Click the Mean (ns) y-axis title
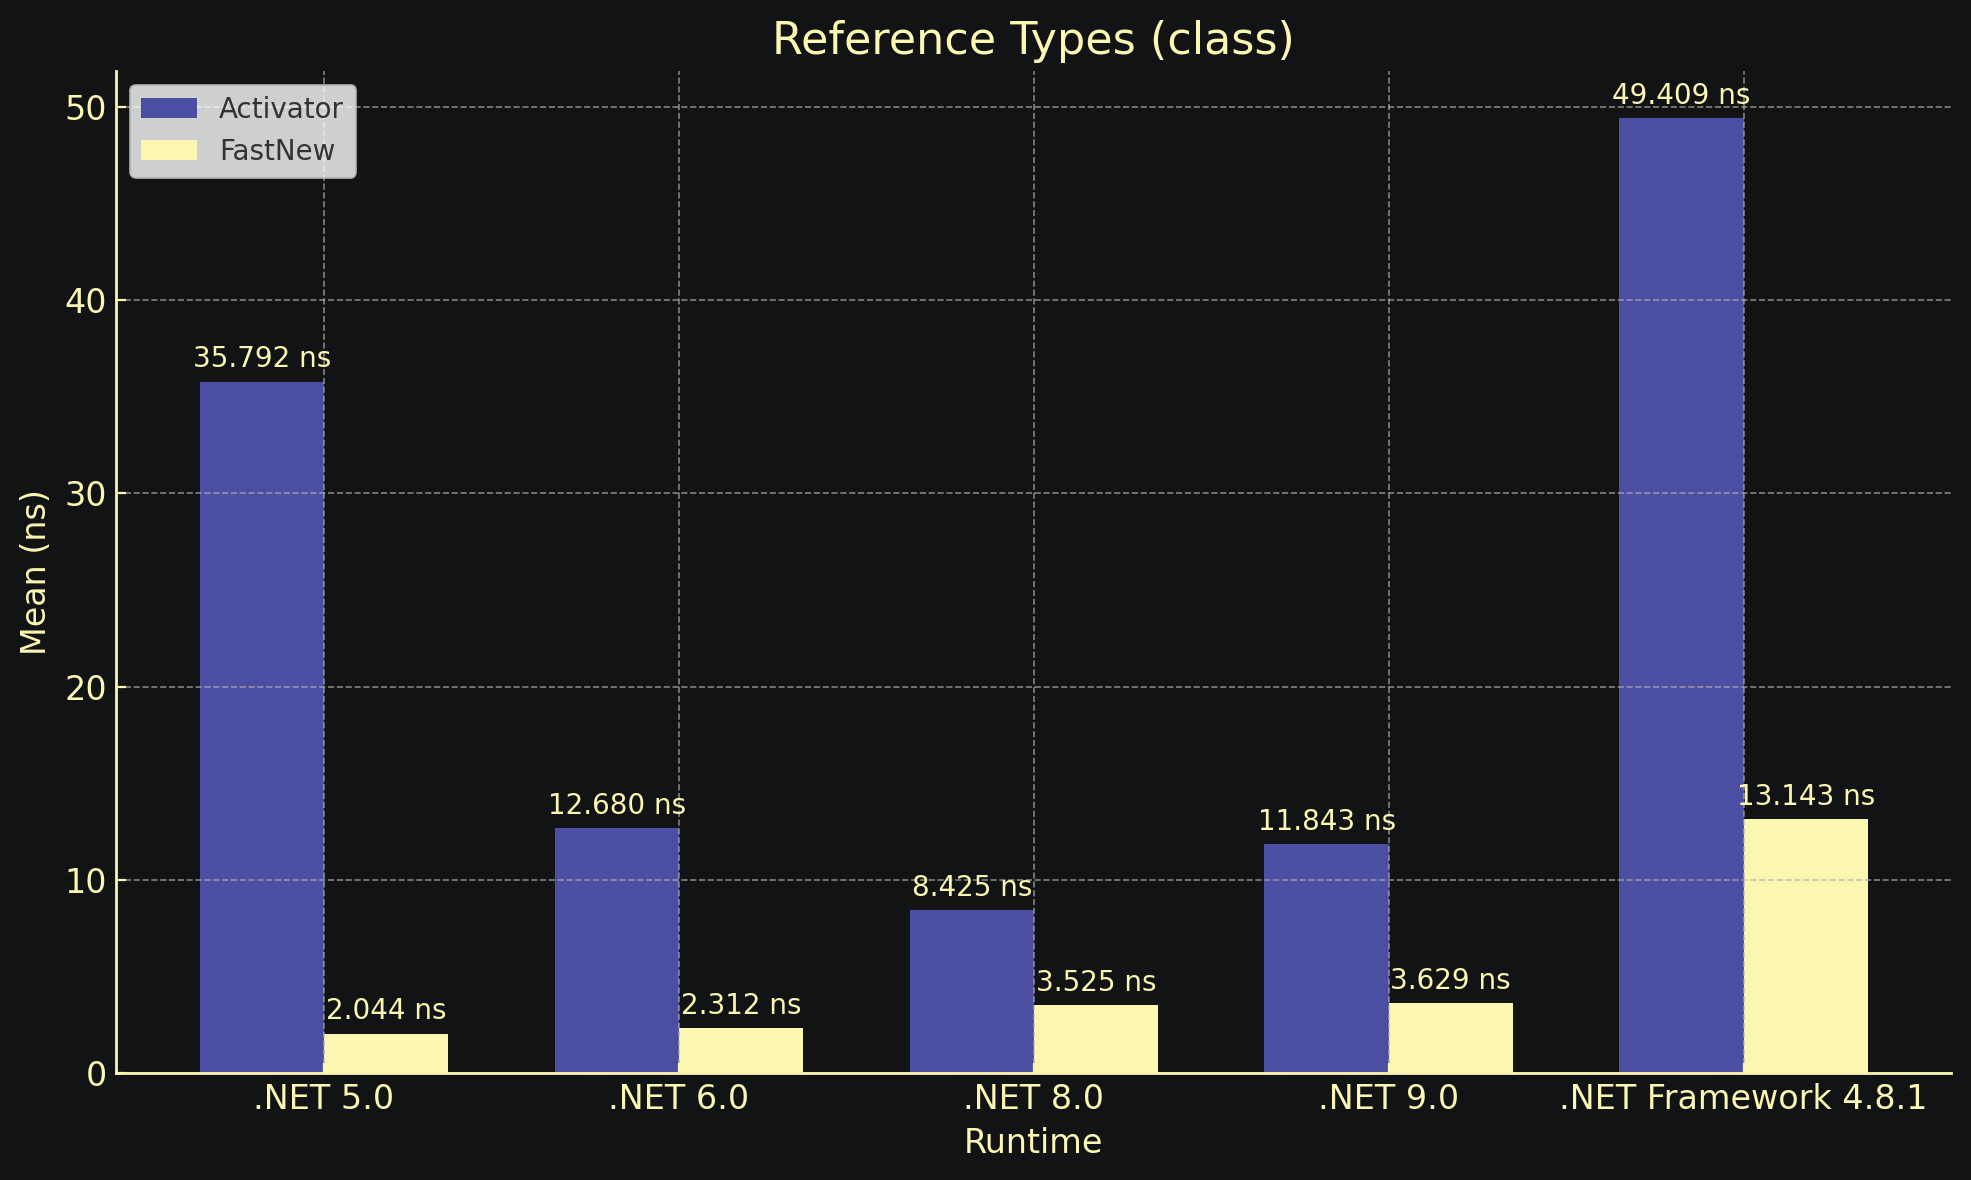 pos(33,572)
